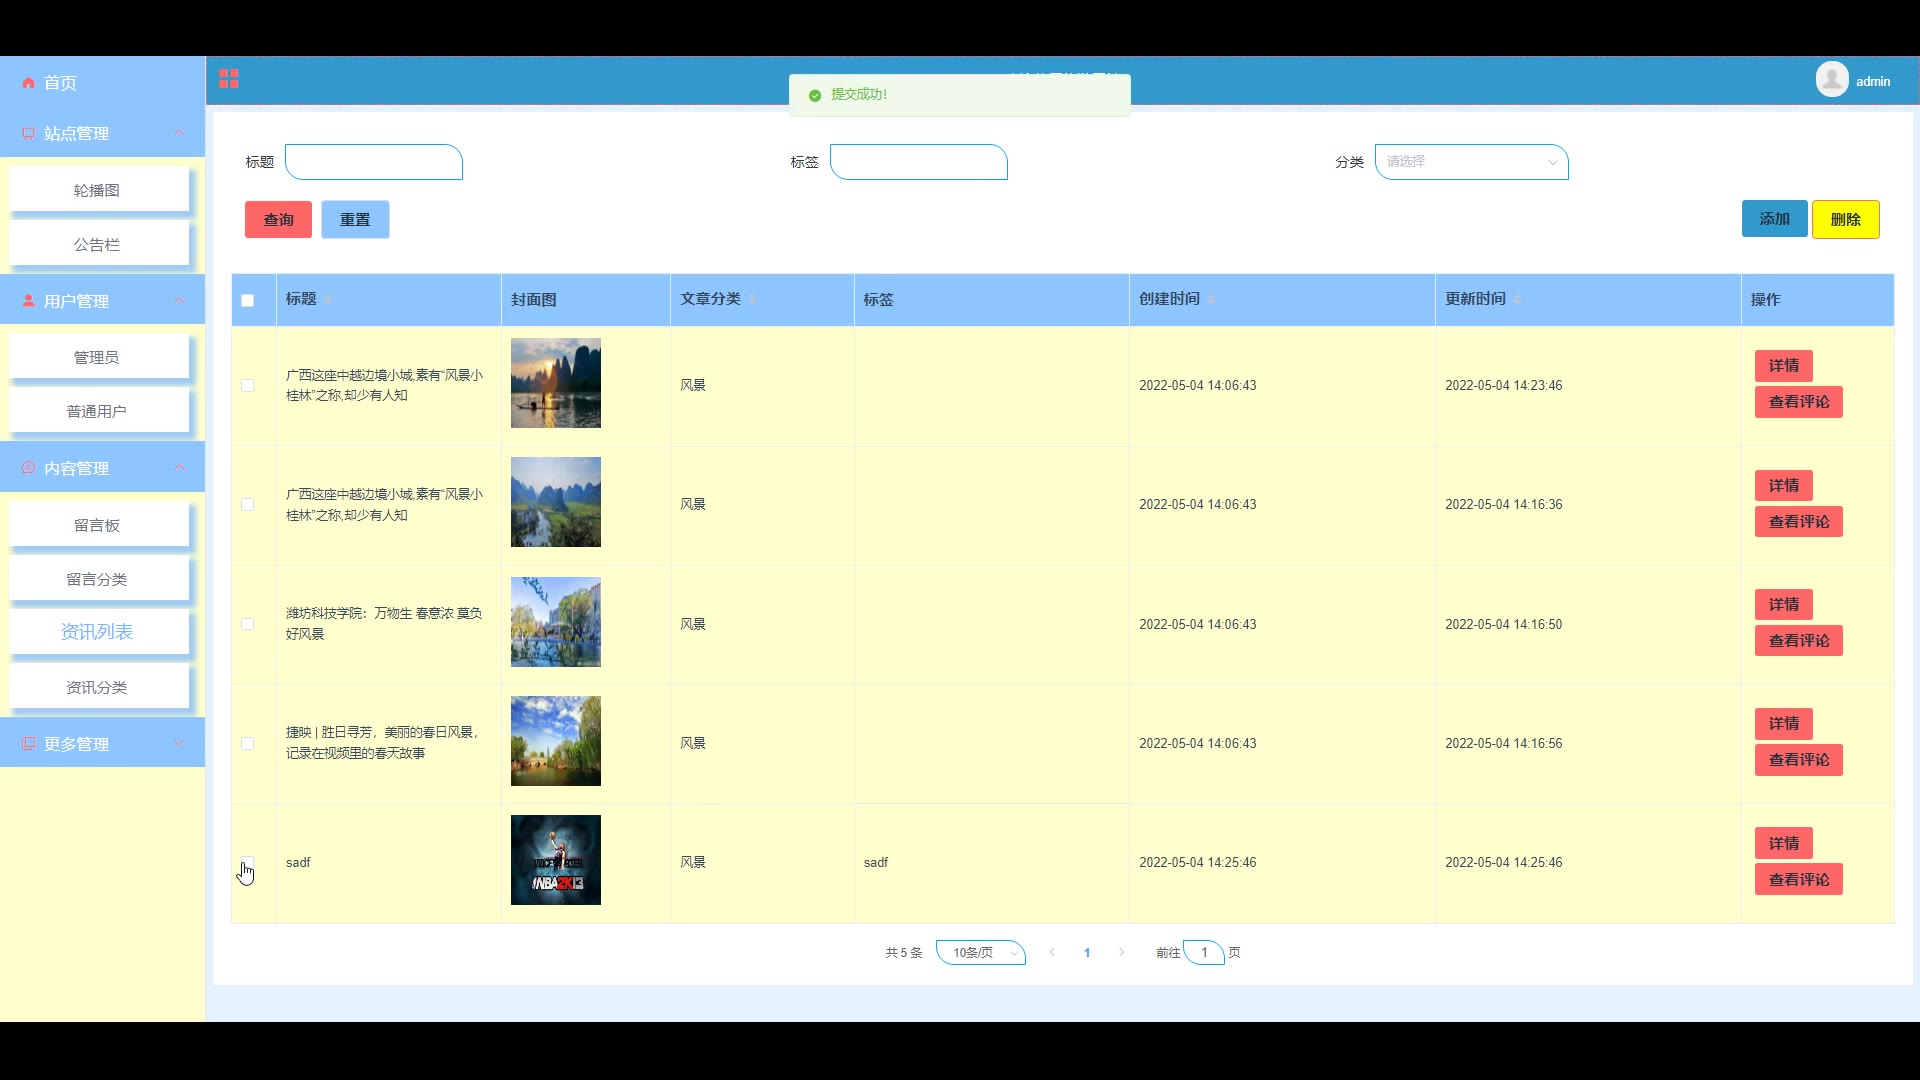This screenshot has width=1920, height=1080.
Task: Check the sadf row checkbox
Action: [248, 862]
